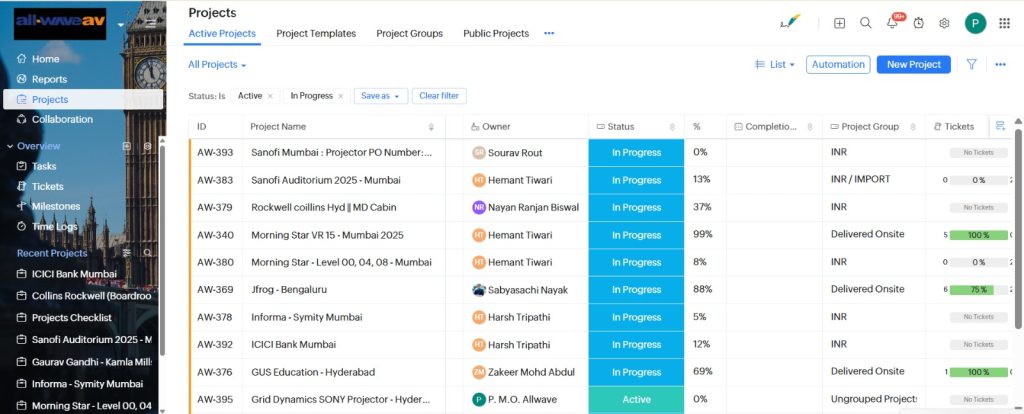The width and height of the screenshot is (1024, 414).
Task: Click the gear icon next to Overview
Action: point(147,146)
